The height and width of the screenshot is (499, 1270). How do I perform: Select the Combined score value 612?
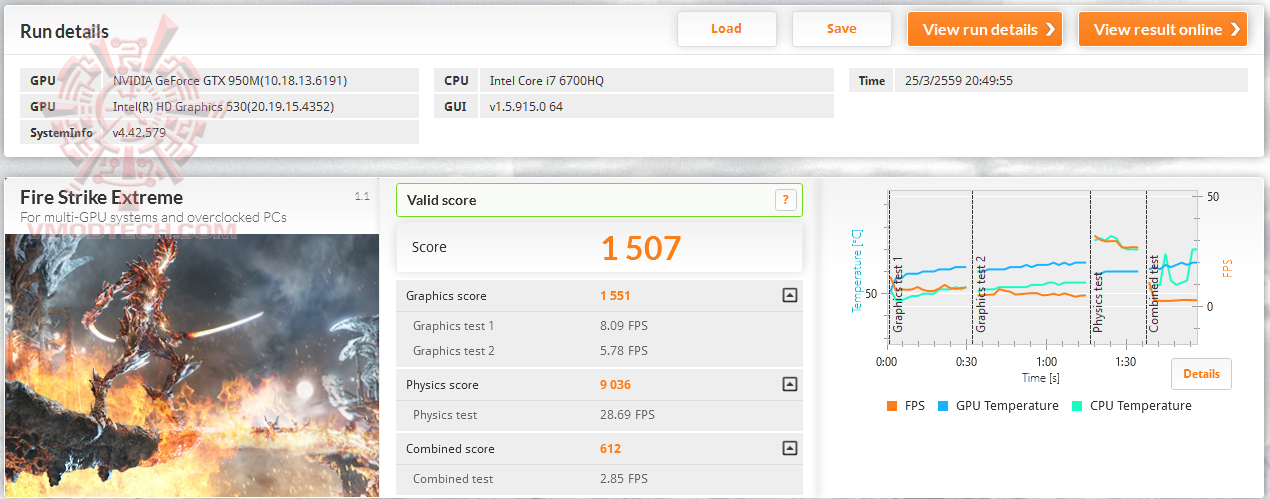[x=611, y=449]
